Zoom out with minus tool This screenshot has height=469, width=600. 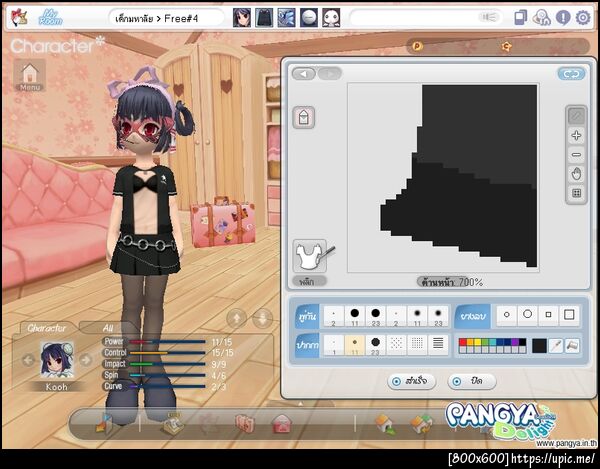click(x=576, y=155)
